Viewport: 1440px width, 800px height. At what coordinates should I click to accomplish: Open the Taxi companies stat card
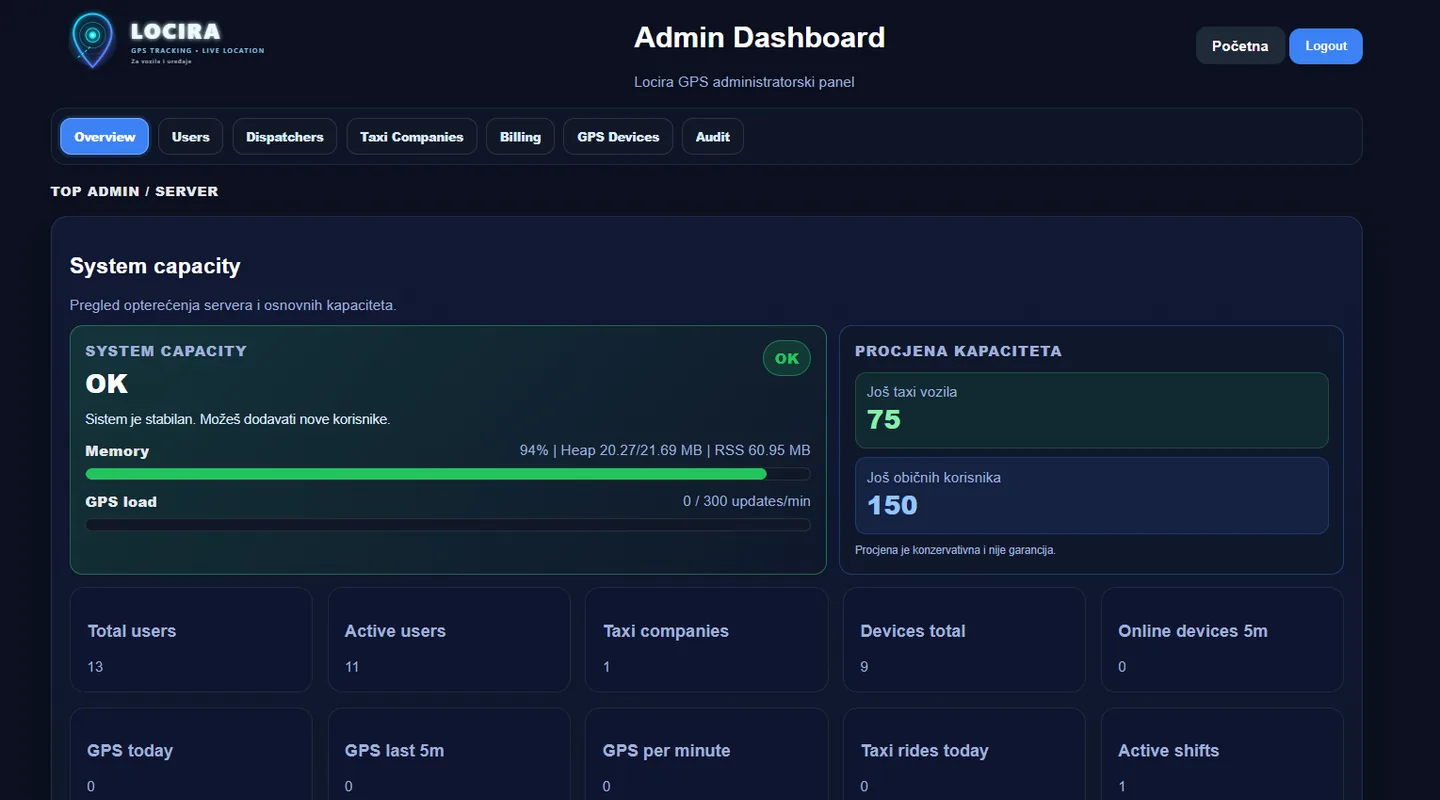click(707, 640)
